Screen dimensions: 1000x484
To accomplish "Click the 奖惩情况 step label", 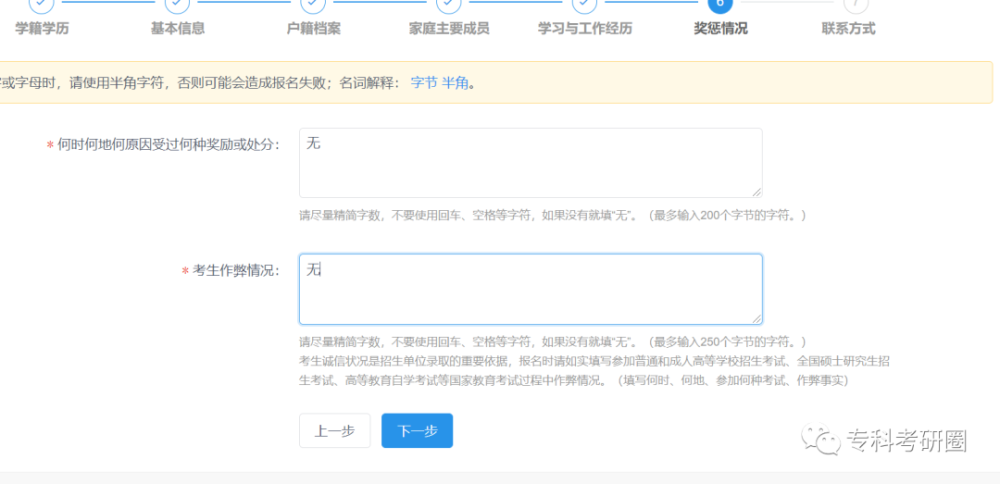I will (721, 29).
